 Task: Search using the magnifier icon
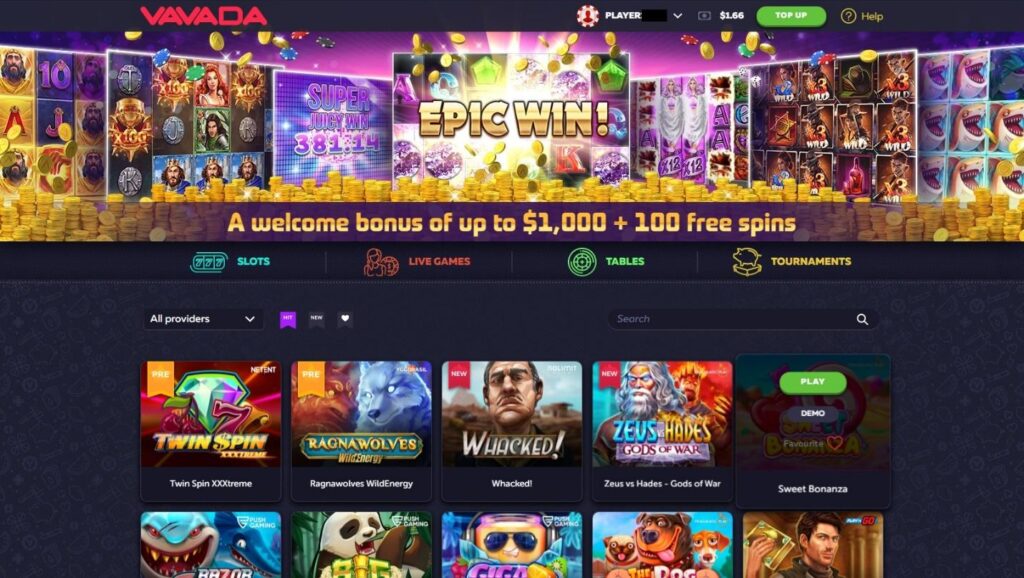(862, 319)
